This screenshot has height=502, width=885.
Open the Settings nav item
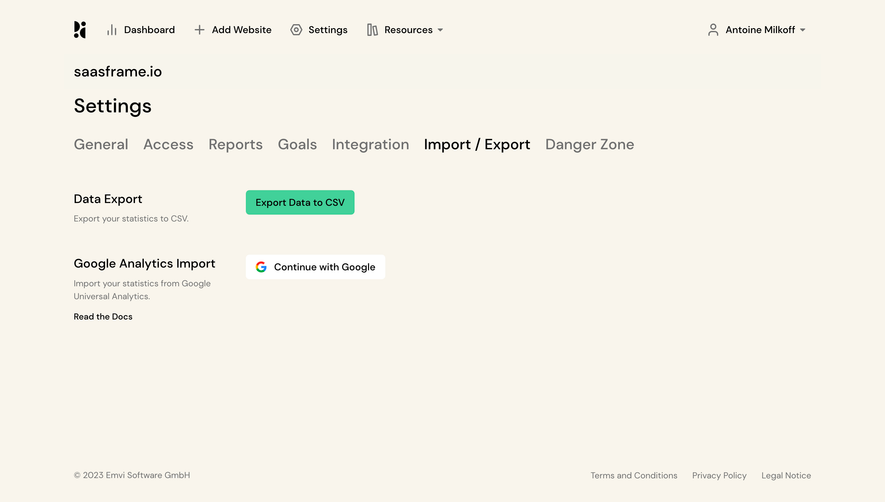pos(319,30)
